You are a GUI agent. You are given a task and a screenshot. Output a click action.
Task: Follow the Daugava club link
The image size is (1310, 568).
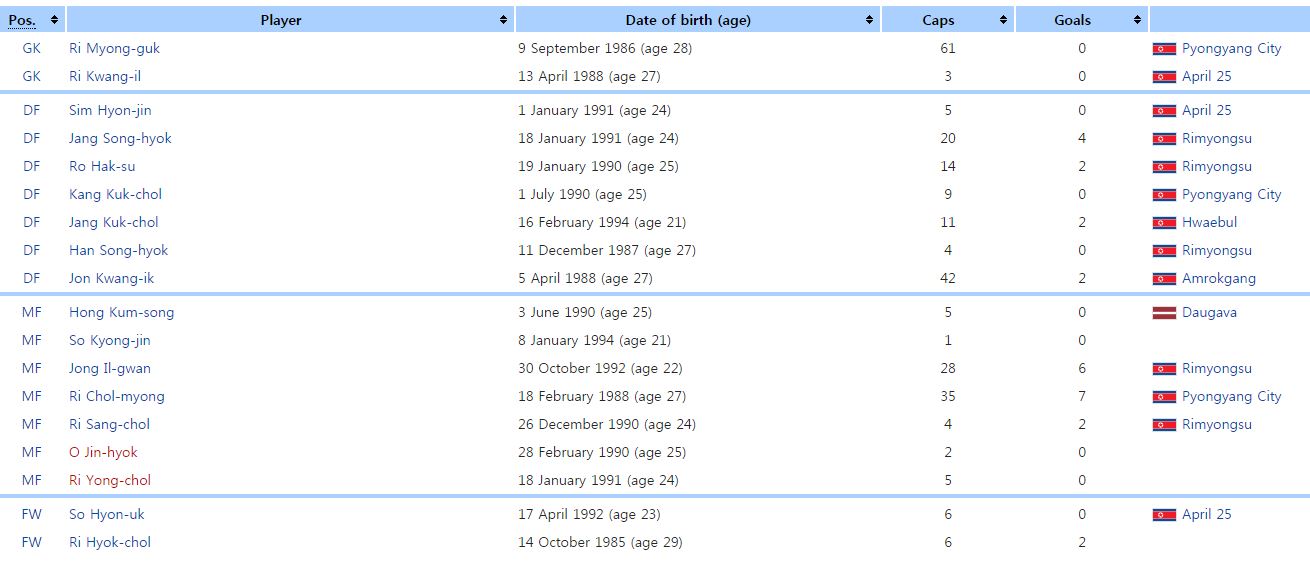pyautogui.click(x=1209, y=312)
